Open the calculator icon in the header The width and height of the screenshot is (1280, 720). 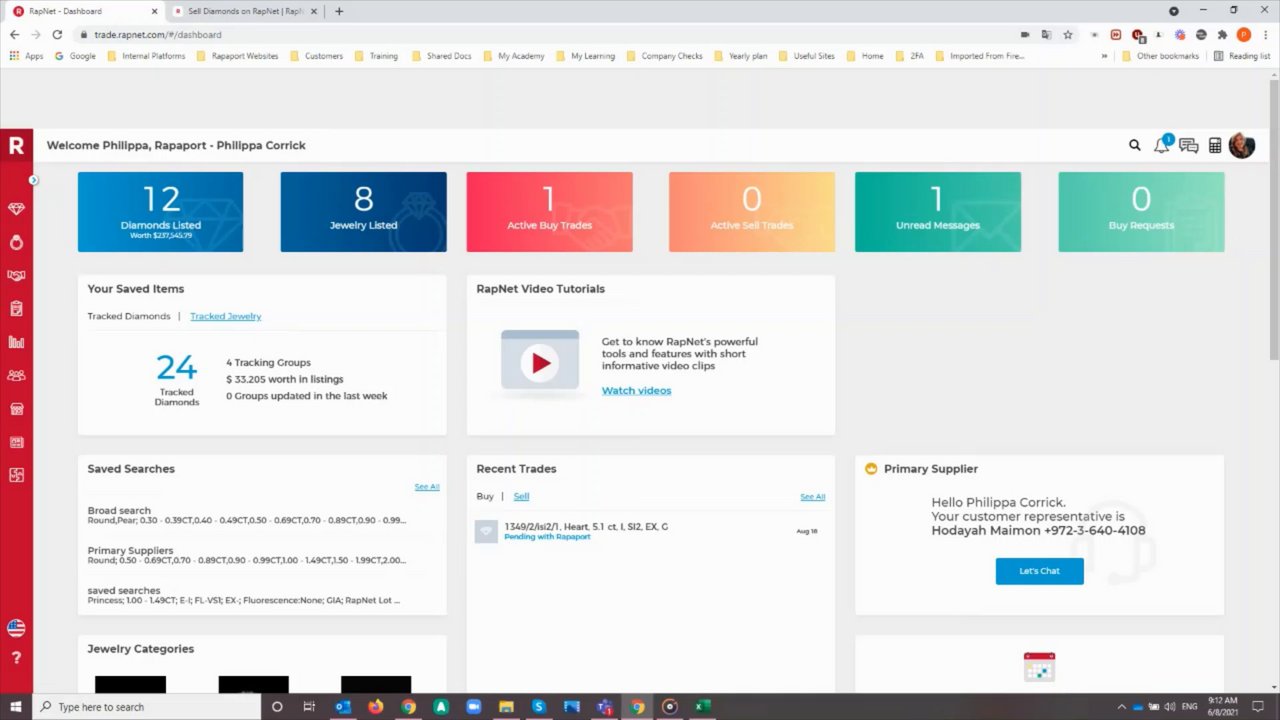click(1215, 145)
